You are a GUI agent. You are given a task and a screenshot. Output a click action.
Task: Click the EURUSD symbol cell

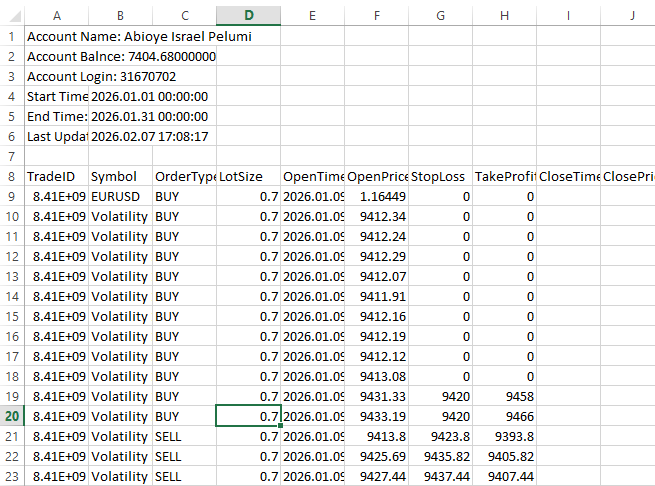coord(120,196)
